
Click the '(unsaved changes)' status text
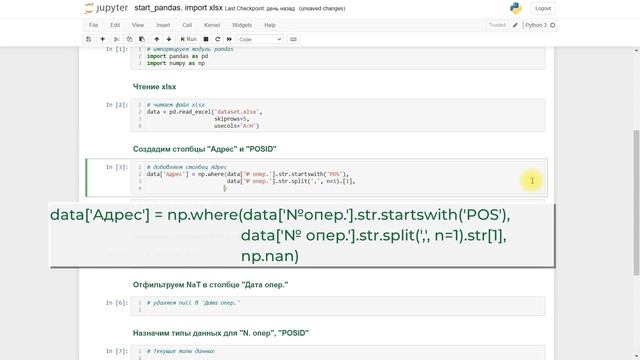coord(322,9)
